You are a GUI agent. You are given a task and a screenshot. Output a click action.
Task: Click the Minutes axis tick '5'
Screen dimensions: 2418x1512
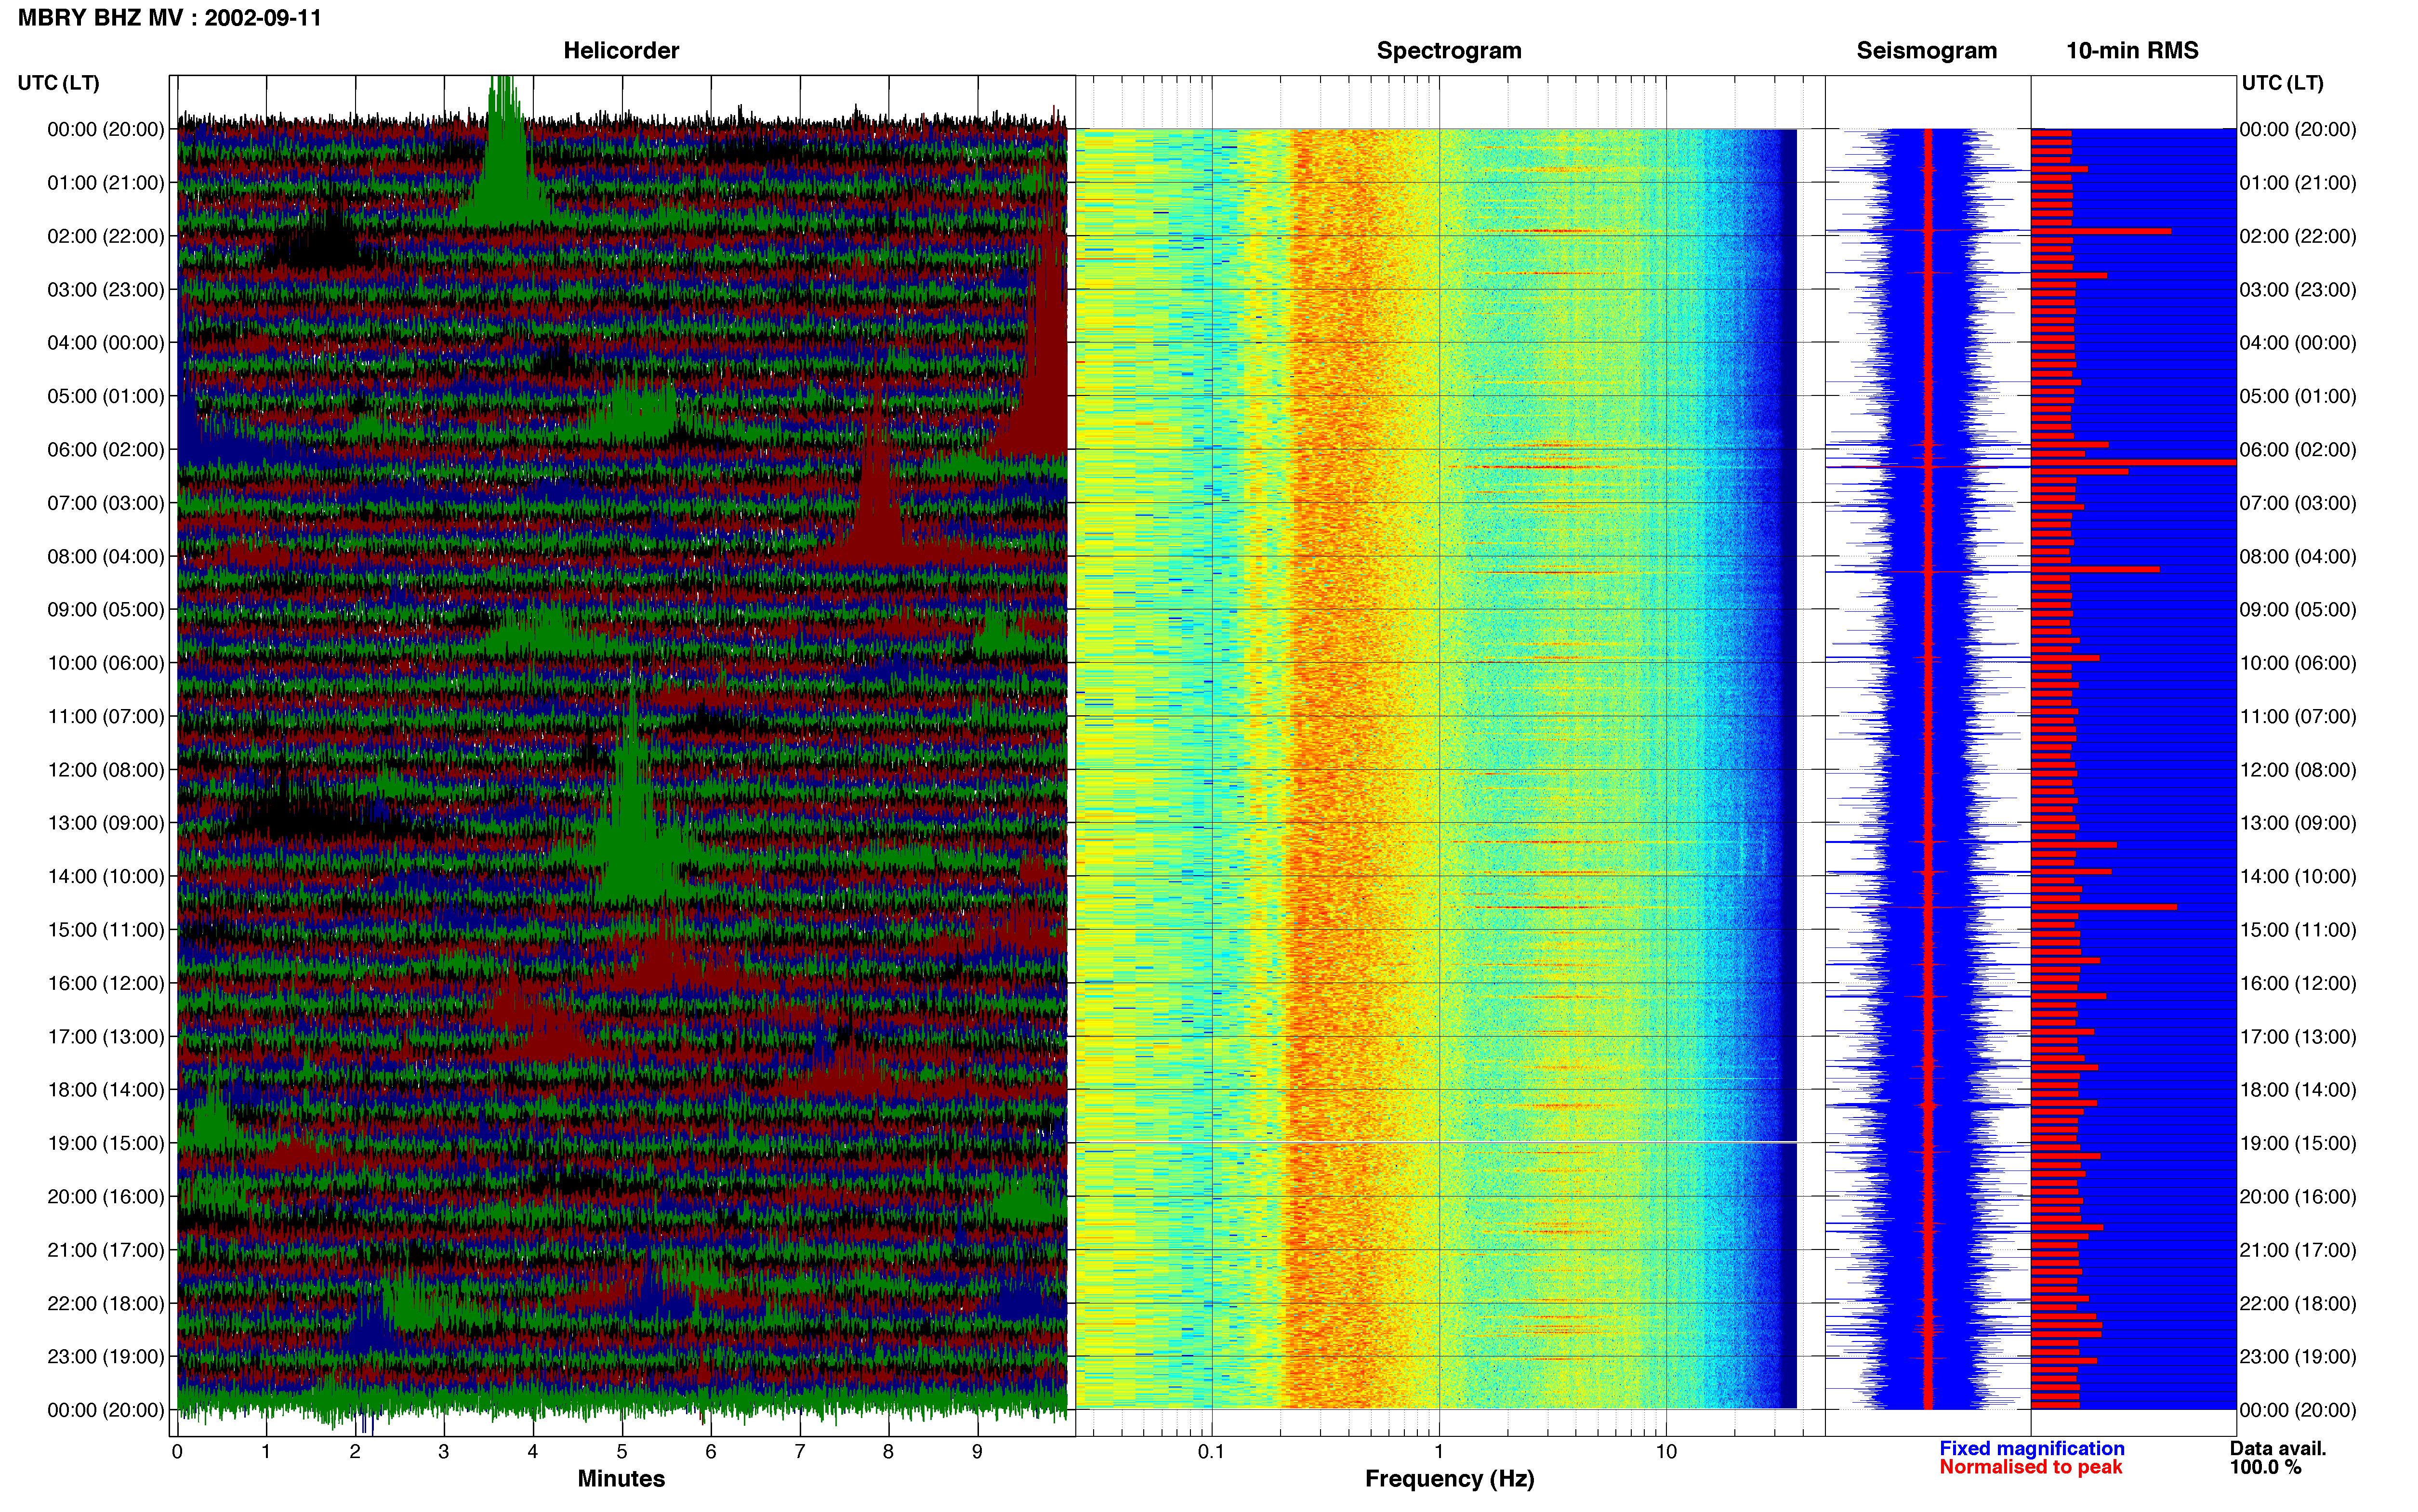(x=622, y=1452)
